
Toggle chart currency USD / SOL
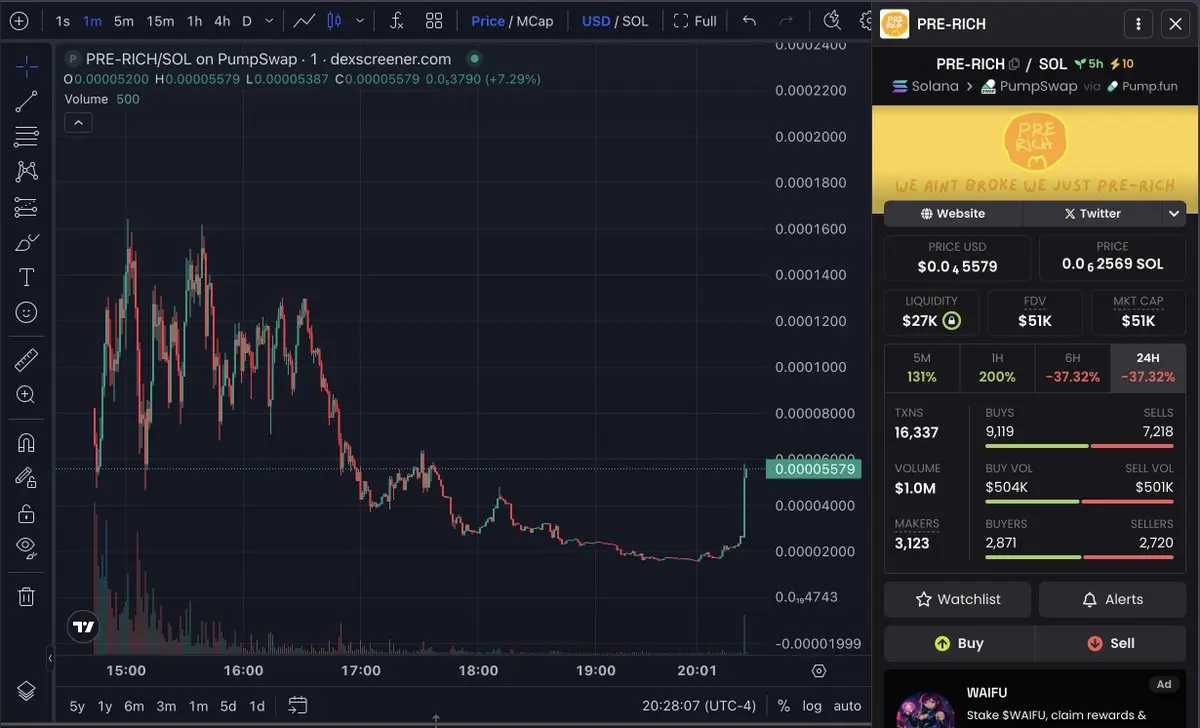click(x=615, y=20)
